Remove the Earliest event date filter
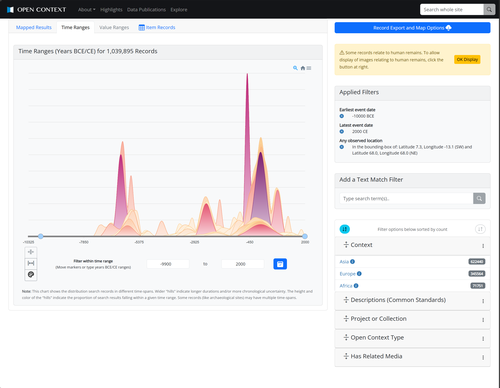This screenshot has width=500, height=388. pos(342,116)
